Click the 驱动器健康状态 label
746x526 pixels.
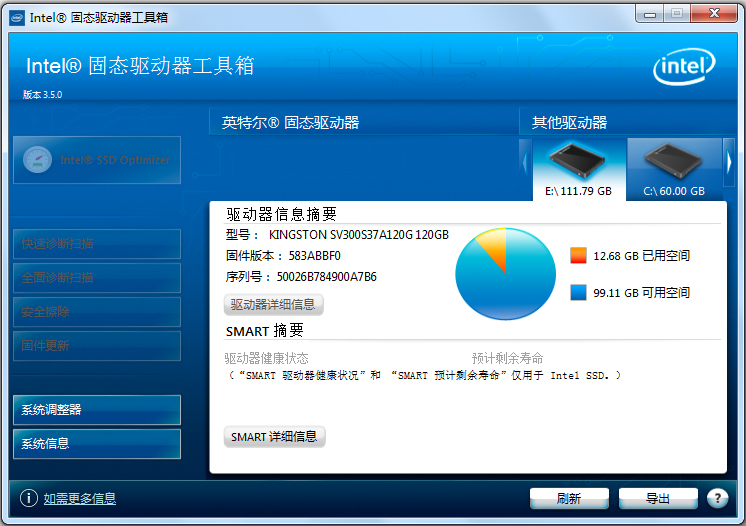pos(266,358)
